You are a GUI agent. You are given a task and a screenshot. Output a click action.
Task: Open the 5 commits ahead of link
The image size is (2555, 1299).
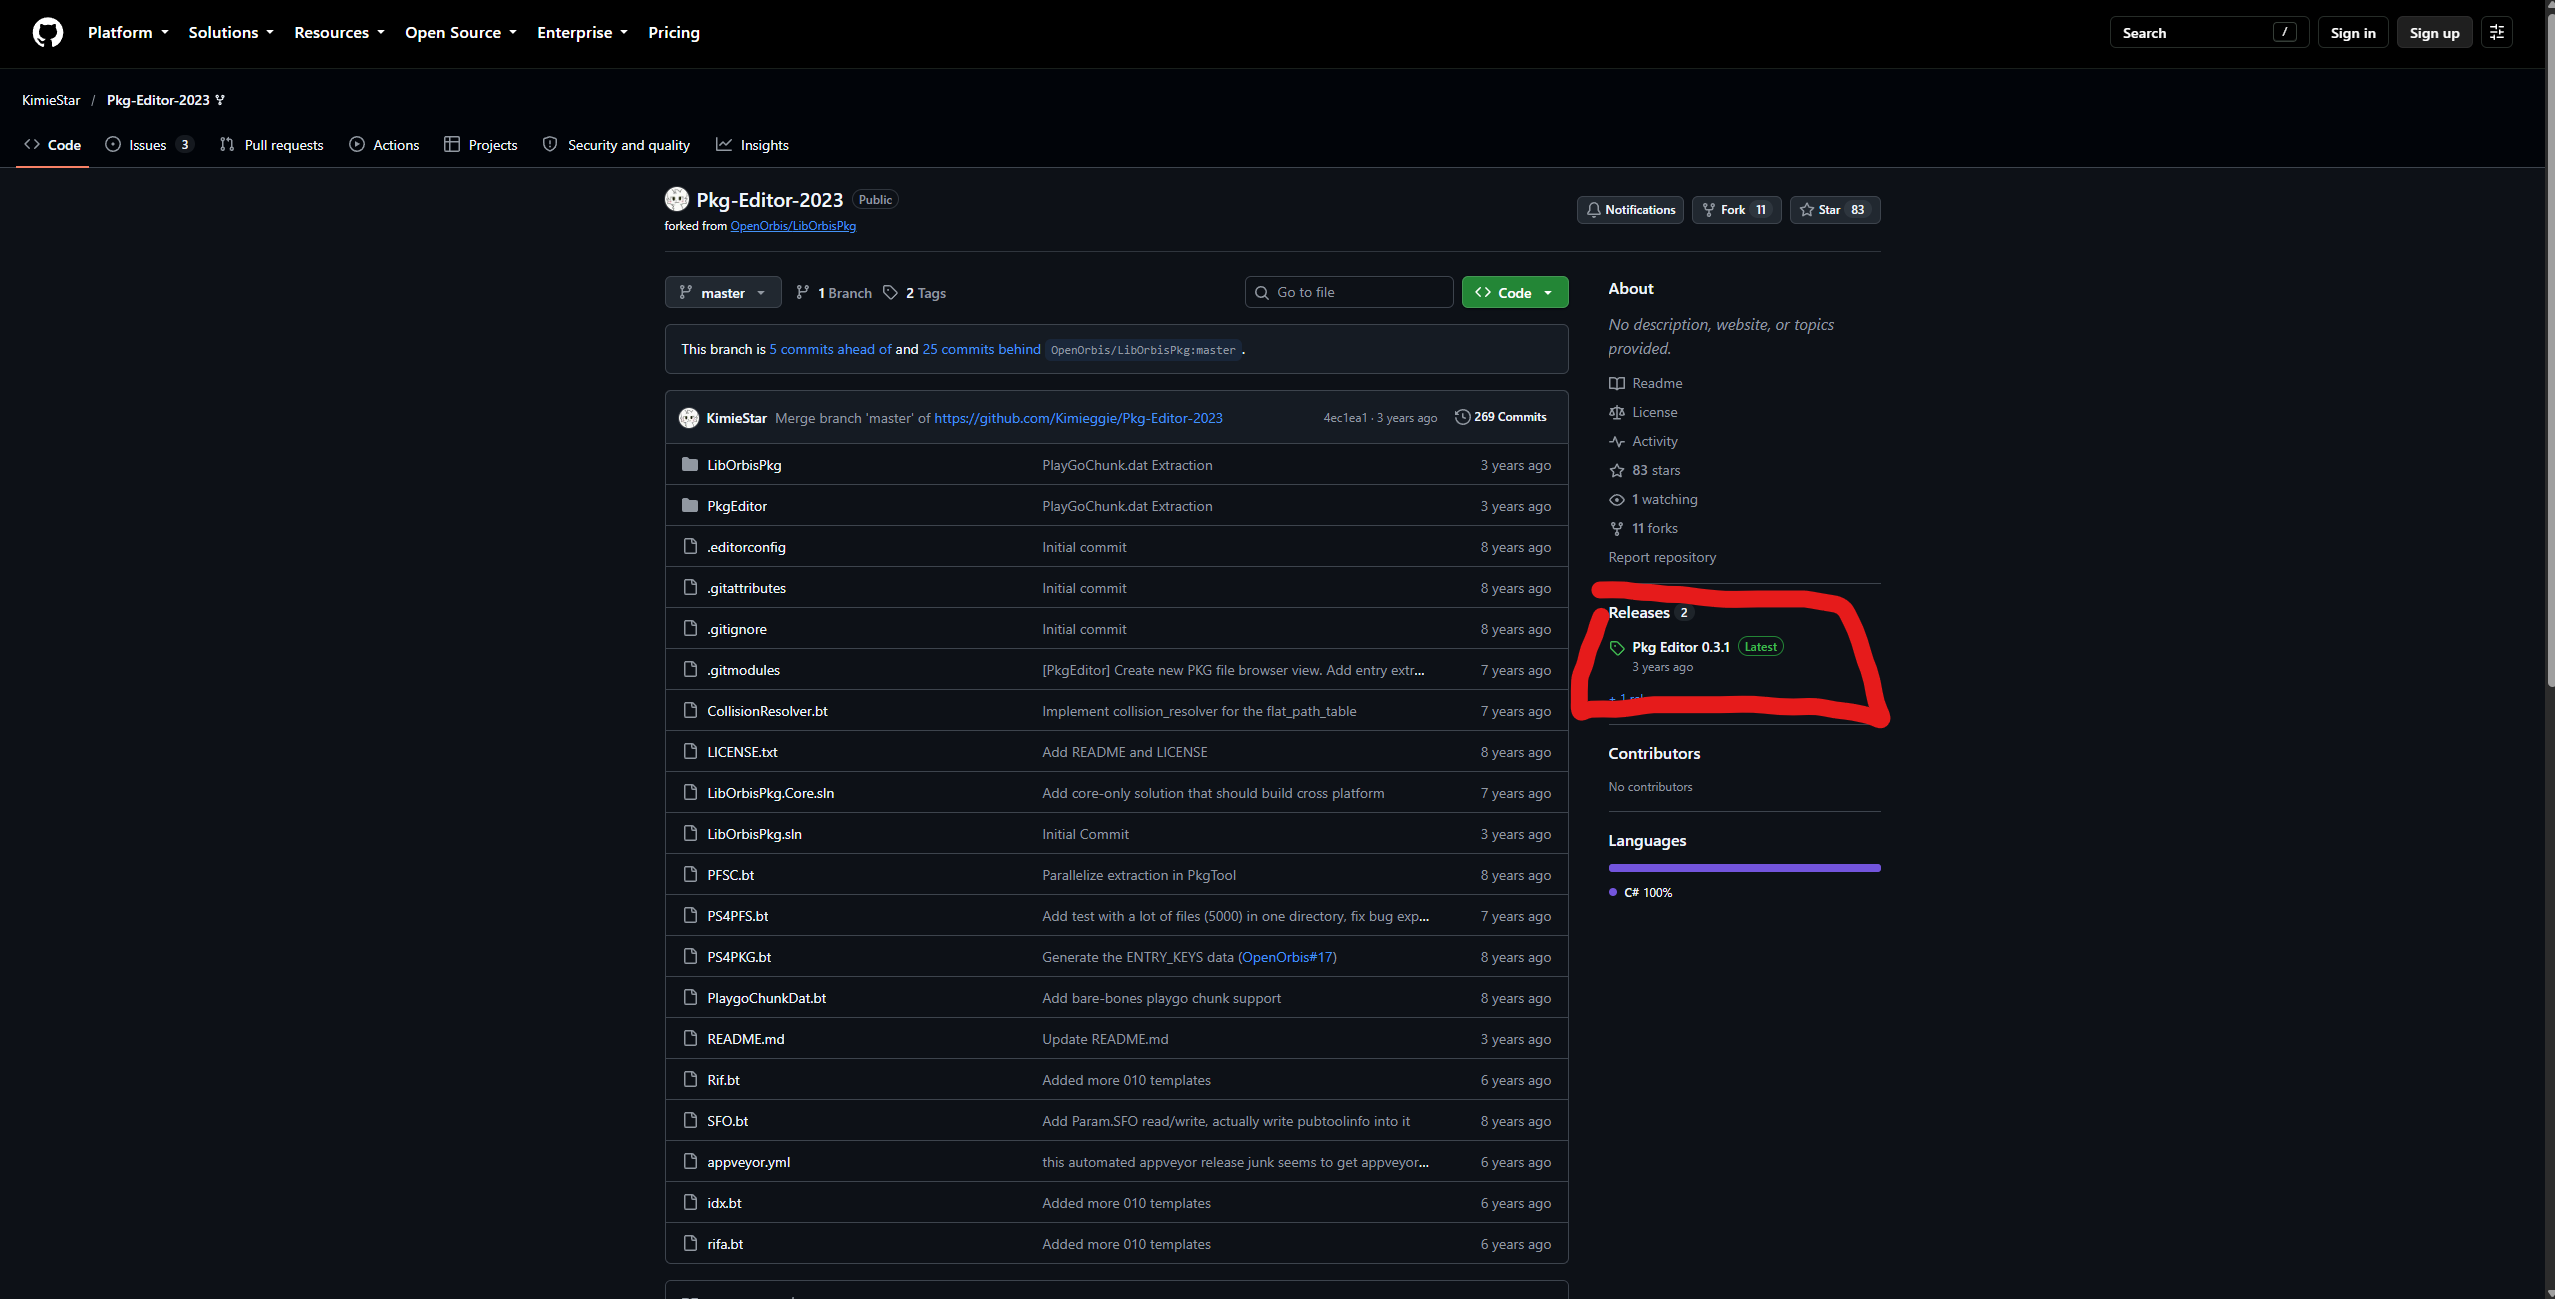(x=830, y=349)
